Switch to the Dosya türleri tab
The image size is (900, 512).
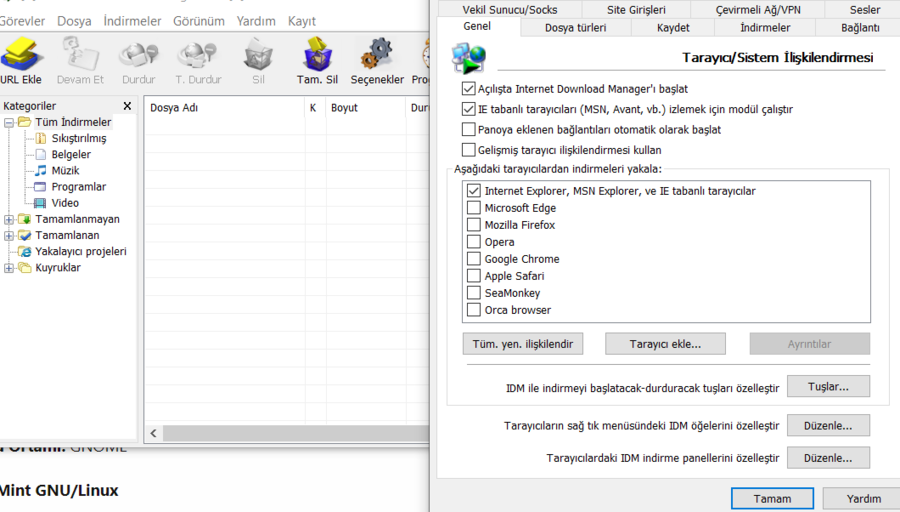[575, 28]
